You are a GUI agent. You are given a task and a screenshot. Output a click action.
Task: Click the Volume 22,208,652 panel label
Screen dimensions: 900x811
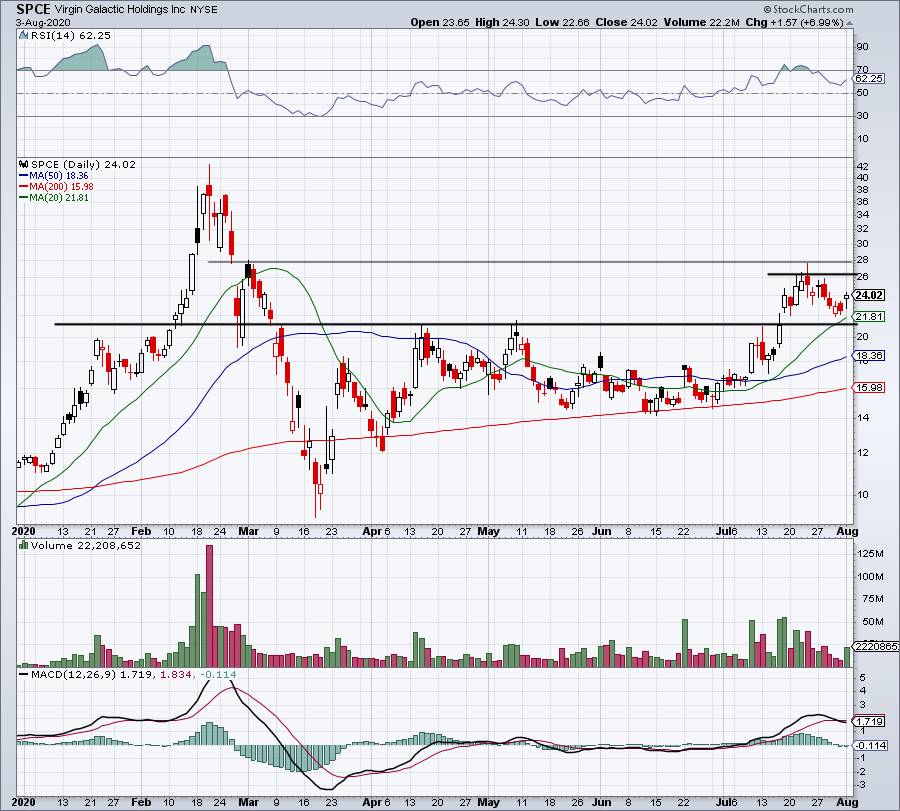click(86, 545)
